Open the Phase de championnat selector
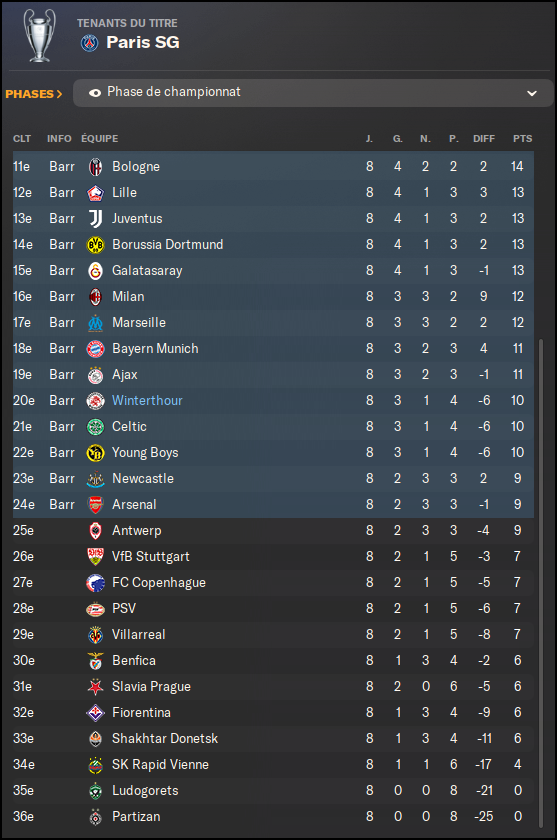 click(x=313, y=93)
